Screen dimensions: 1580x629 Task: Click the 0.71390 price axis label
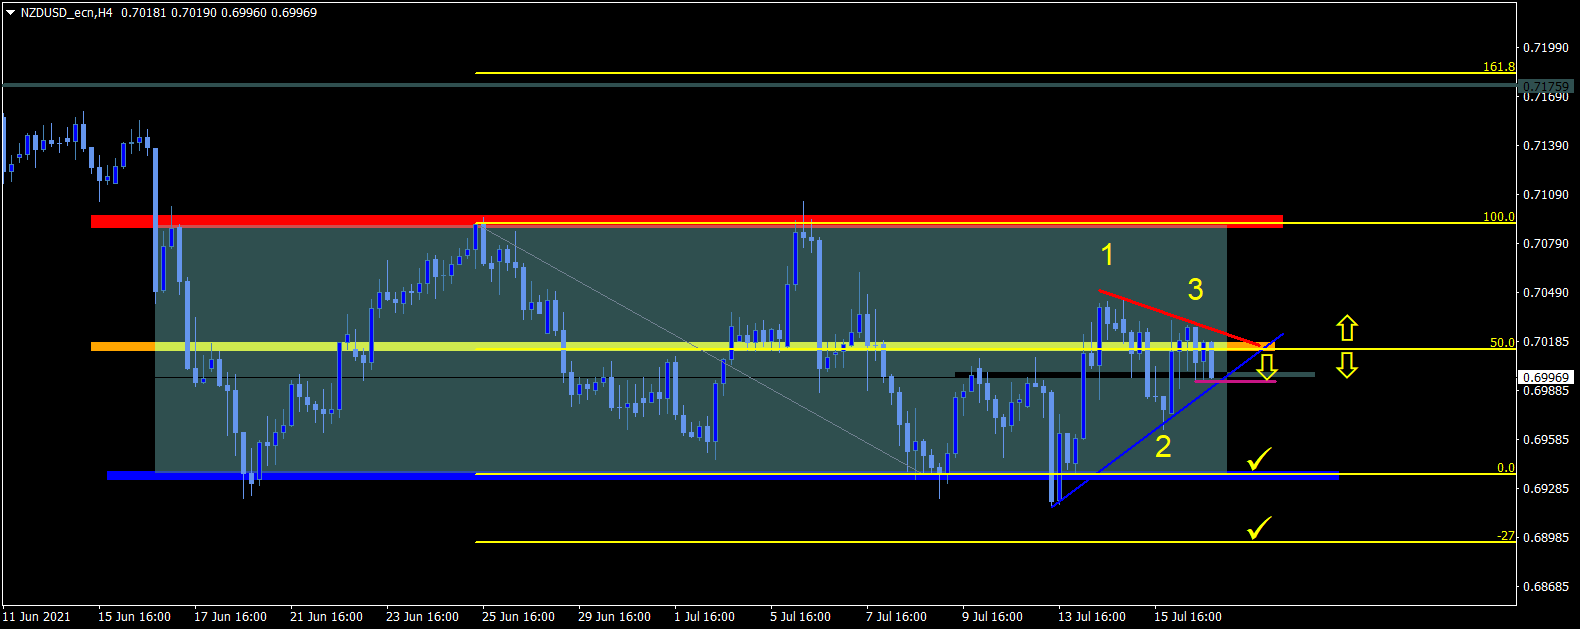[x=1545, y=145]
